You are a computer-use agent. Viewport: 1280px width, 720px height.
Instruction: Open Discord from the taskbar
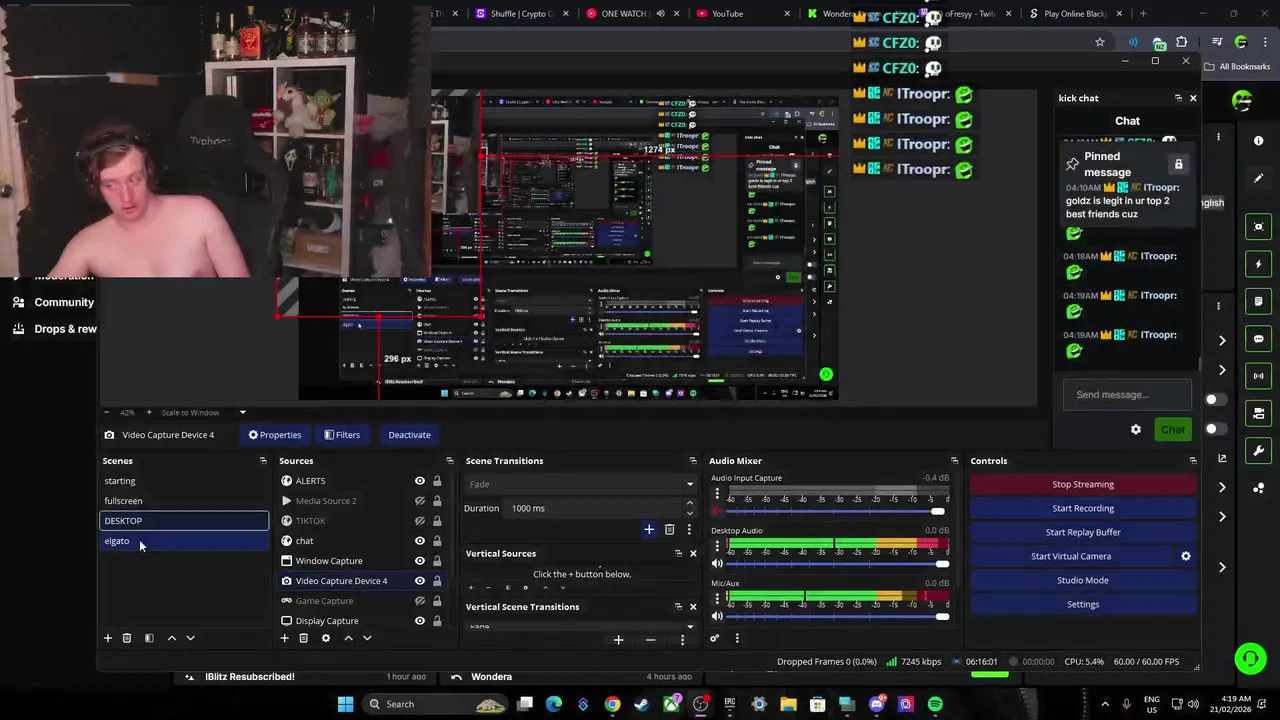tap(877, 704)
